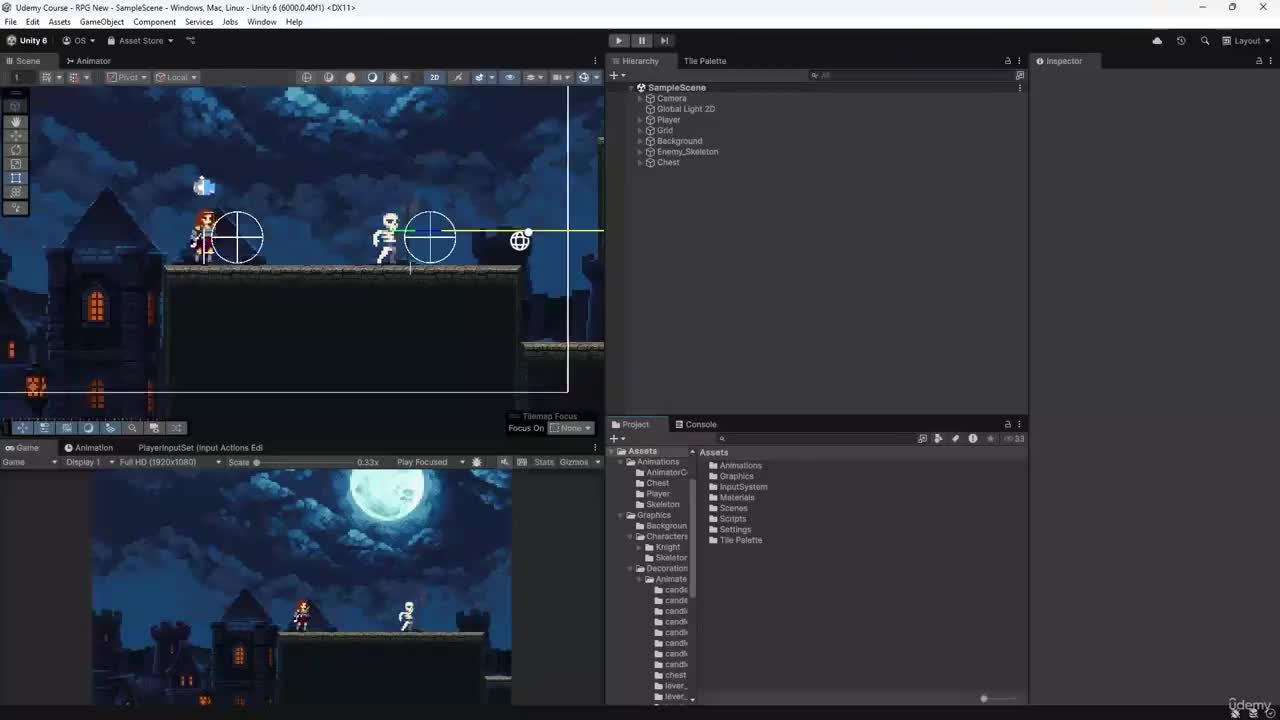Click the Step frame button
Image resolution: width=1280 pixels, height=720 pixels.
(x=664, y=41)
